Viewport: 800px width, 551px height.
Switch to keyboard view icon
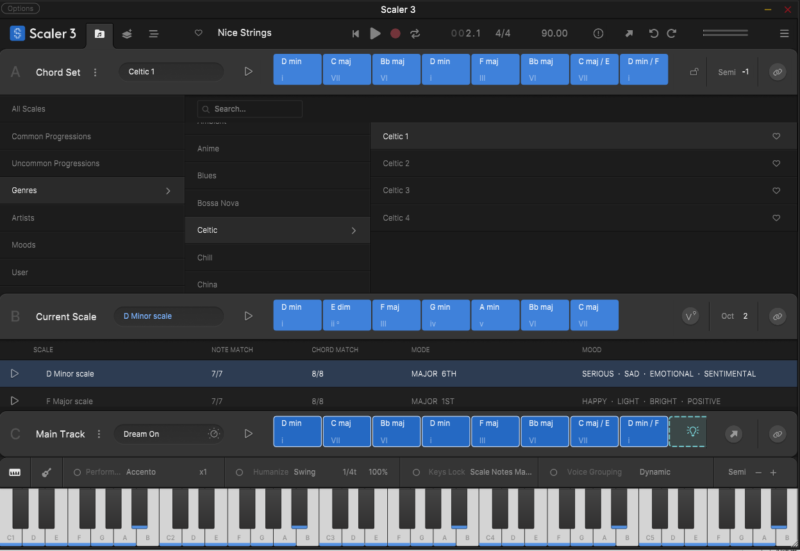(x=15, y=472)
